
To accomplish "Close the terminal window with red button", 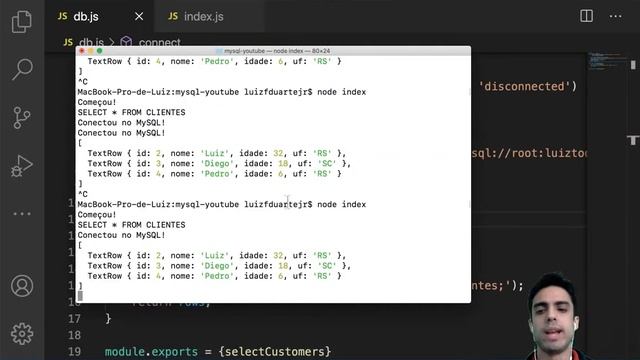I will 82,51.
